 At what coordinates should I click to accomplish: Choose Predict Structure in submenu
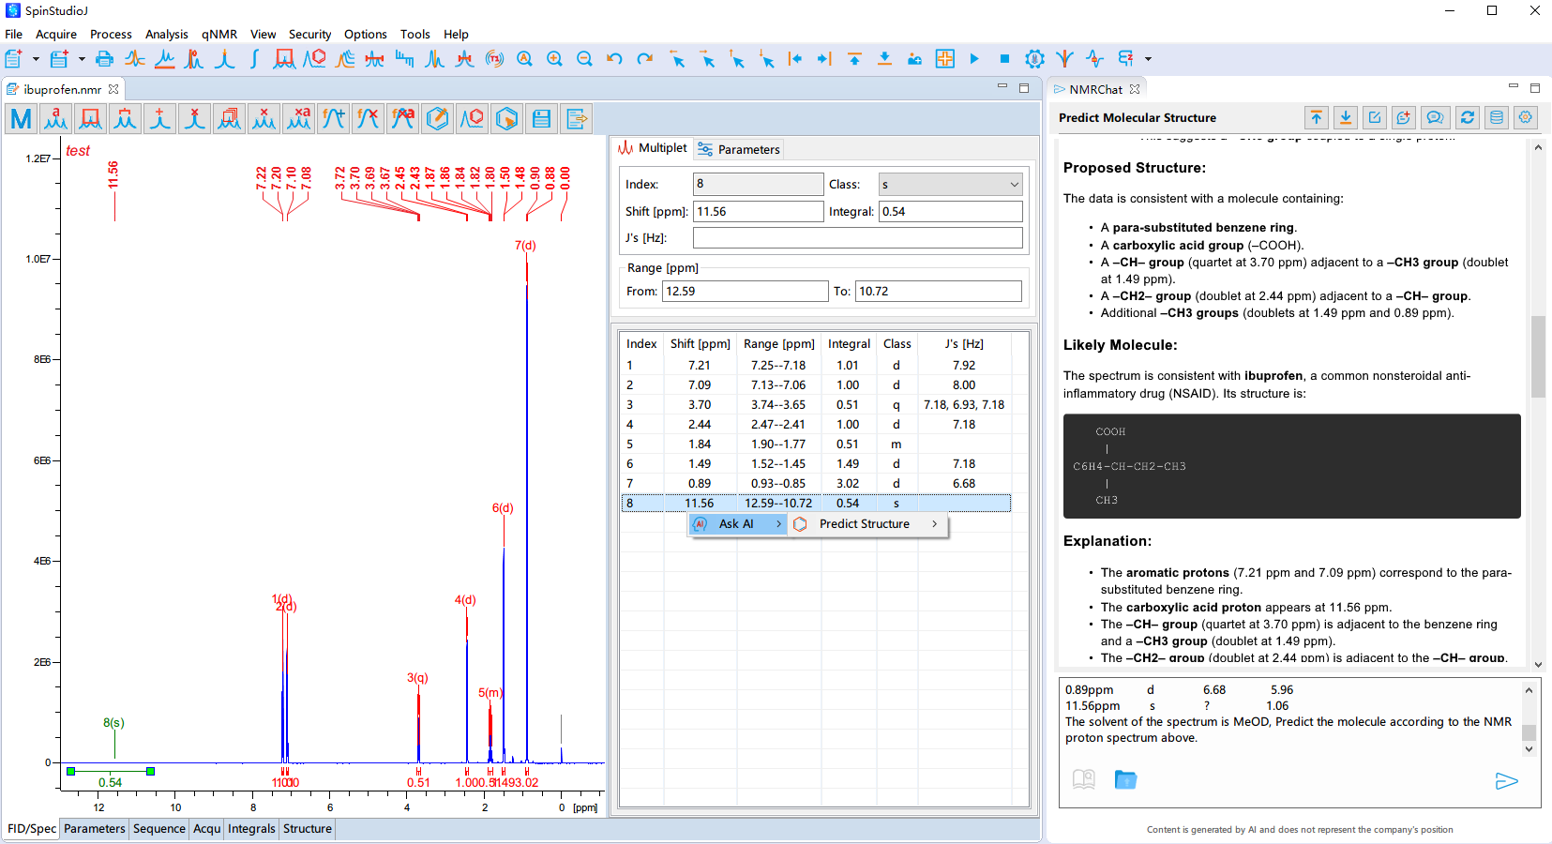866,524
